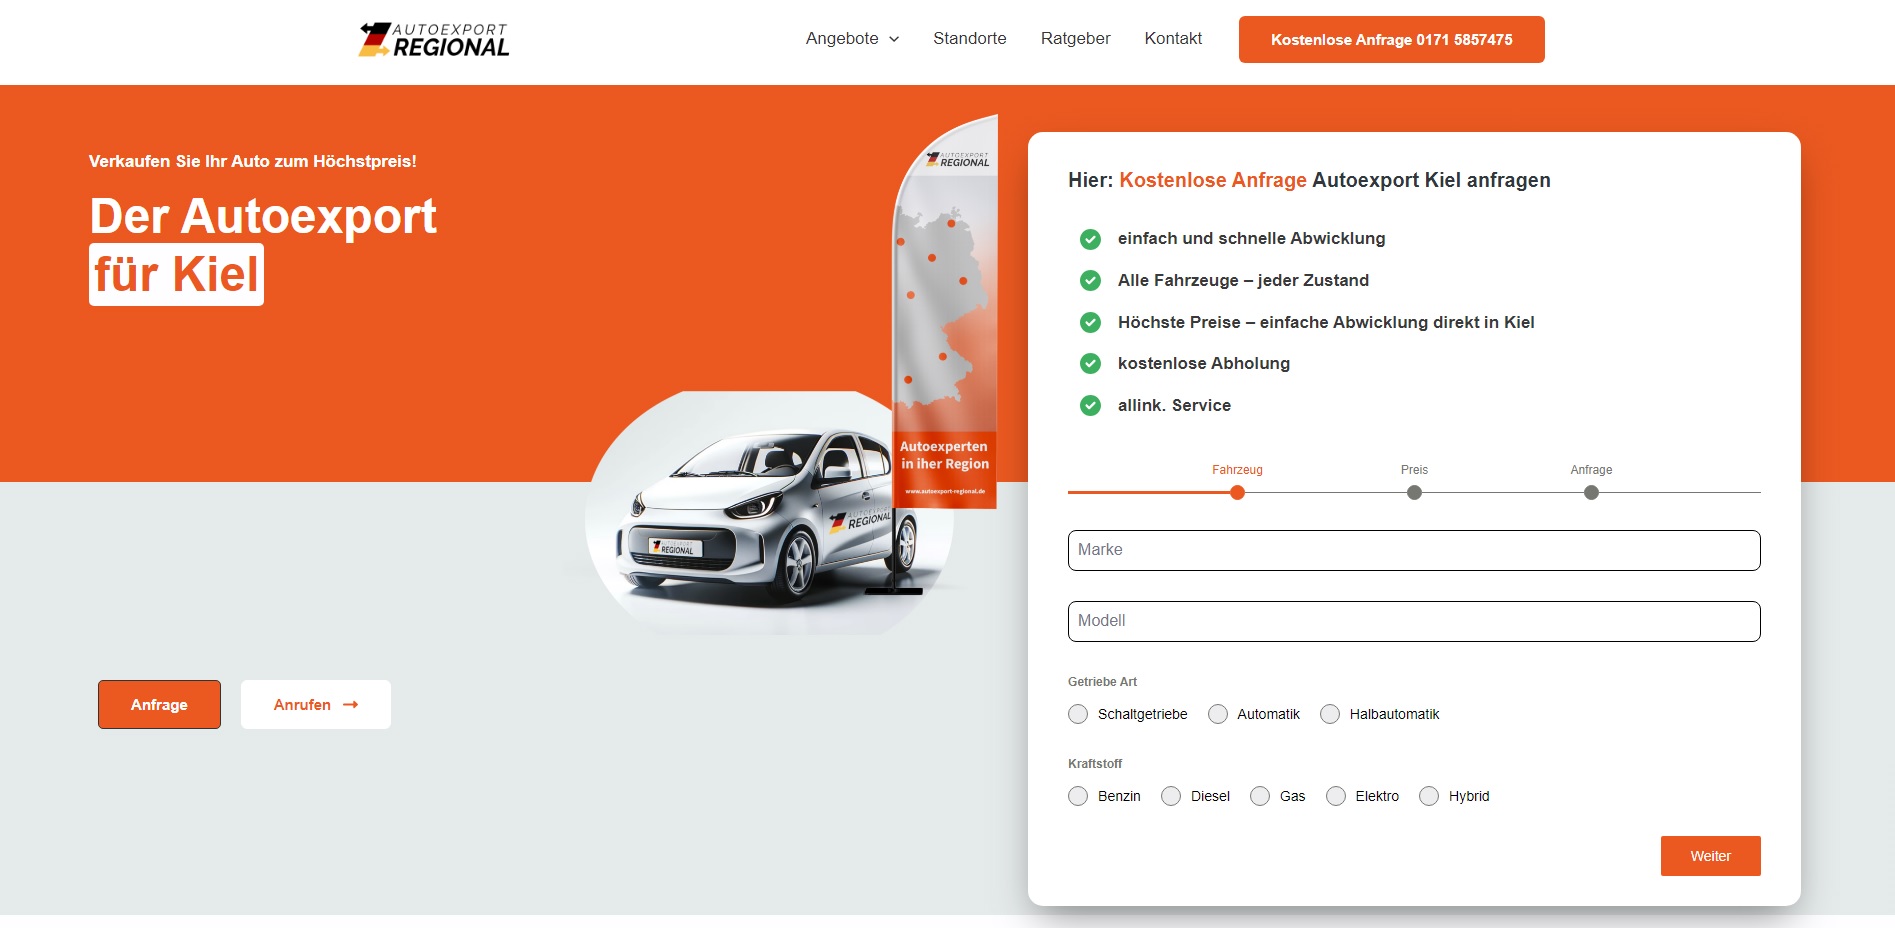Click "Kostenlose Anfrage 0171 5857475" button
This screenshot has width=1895, height=928.
point(1391,39)
